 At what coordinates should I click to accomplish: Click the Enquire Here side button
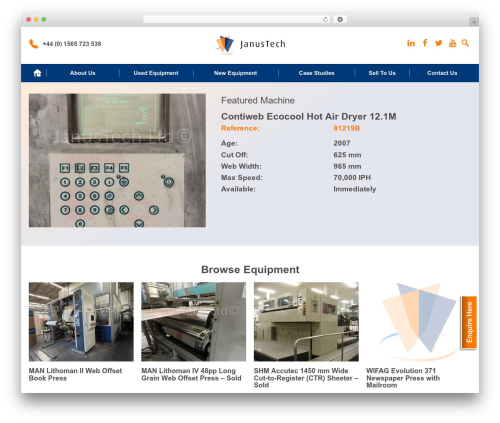point(469,322)
